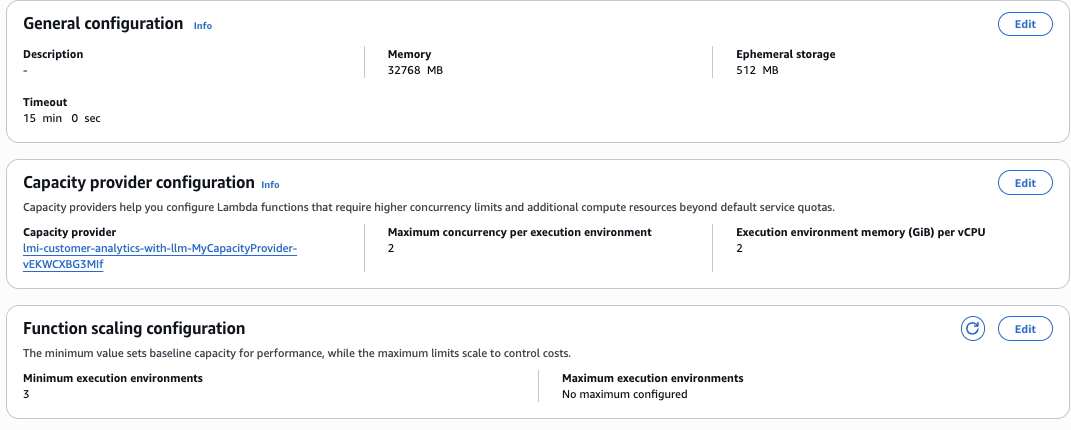This screenshot has height=430, width=1071.
Task: Click the Capacity provider configuration heading
Action: pyautogui.click(x=138, y=182)
